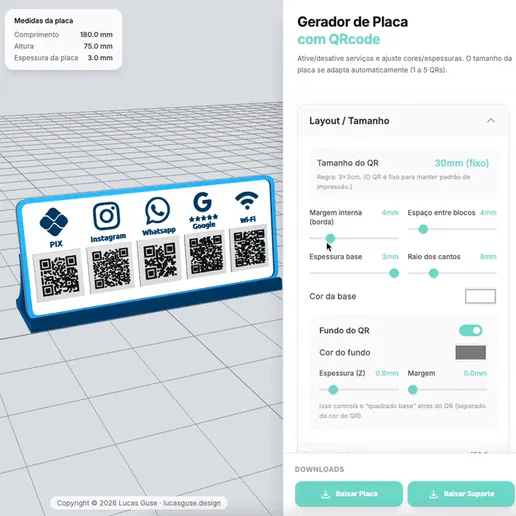Download the plate with Baixar Placa
Screen dimensions: 516x516
[349, 494]
